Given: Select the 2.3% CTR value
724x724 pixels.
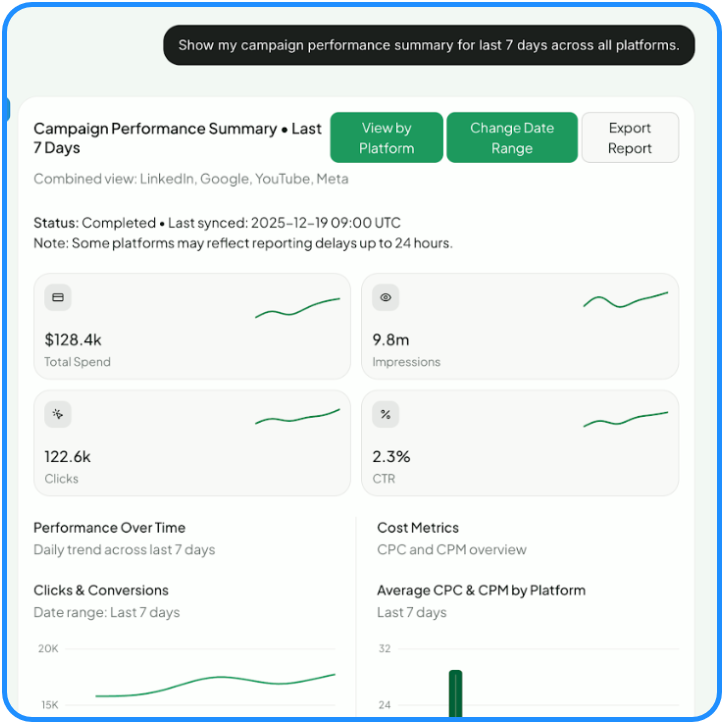Looking at the screenshot, I should click(x=391, y=457).
